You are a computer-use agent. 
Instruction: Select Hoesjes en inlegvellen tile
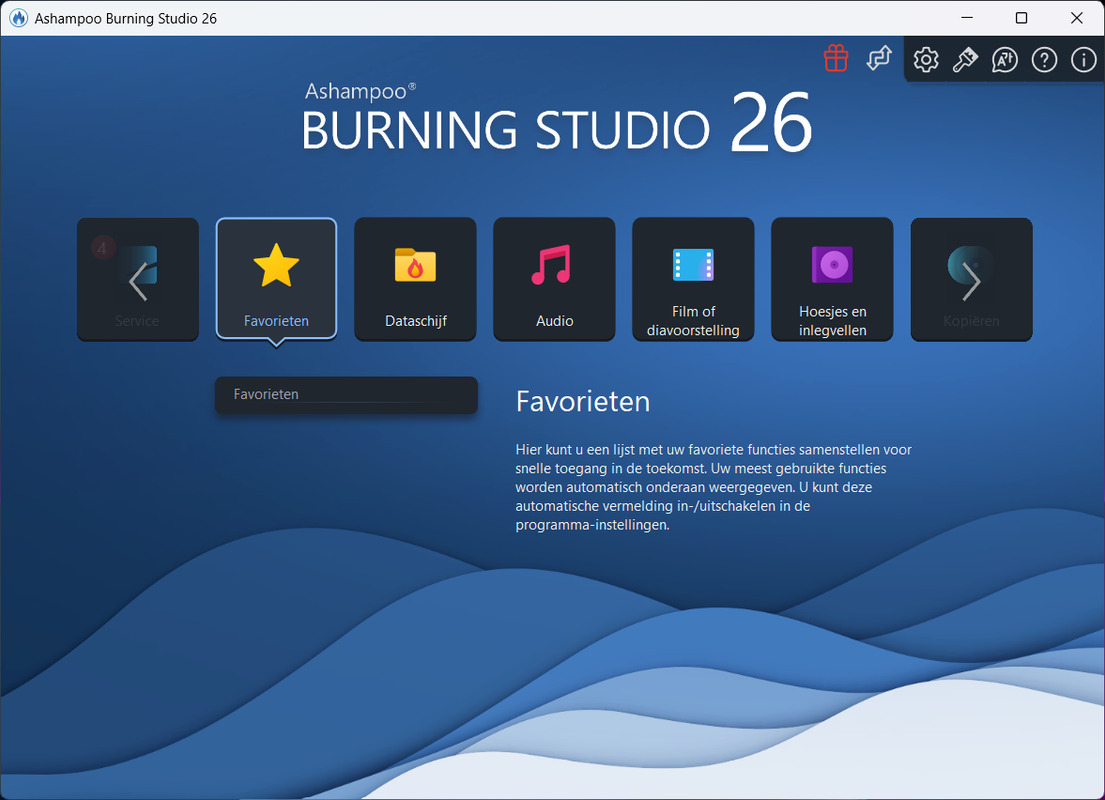point(832,279)
